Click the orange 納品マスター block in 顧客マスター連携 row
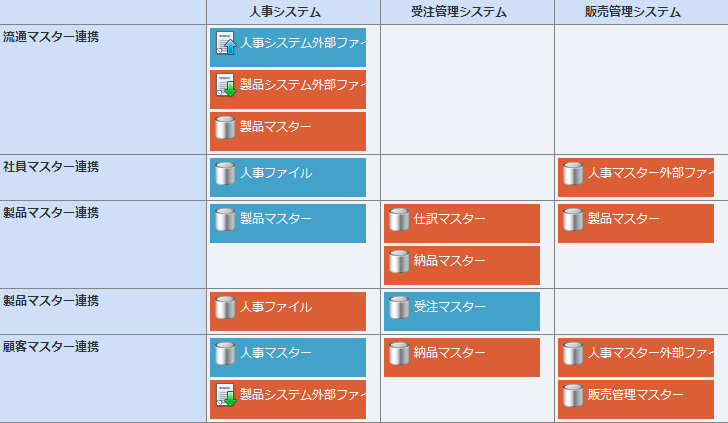Image resolution: width=728 pixels, height=423 pixels. [x=462, y=358]
